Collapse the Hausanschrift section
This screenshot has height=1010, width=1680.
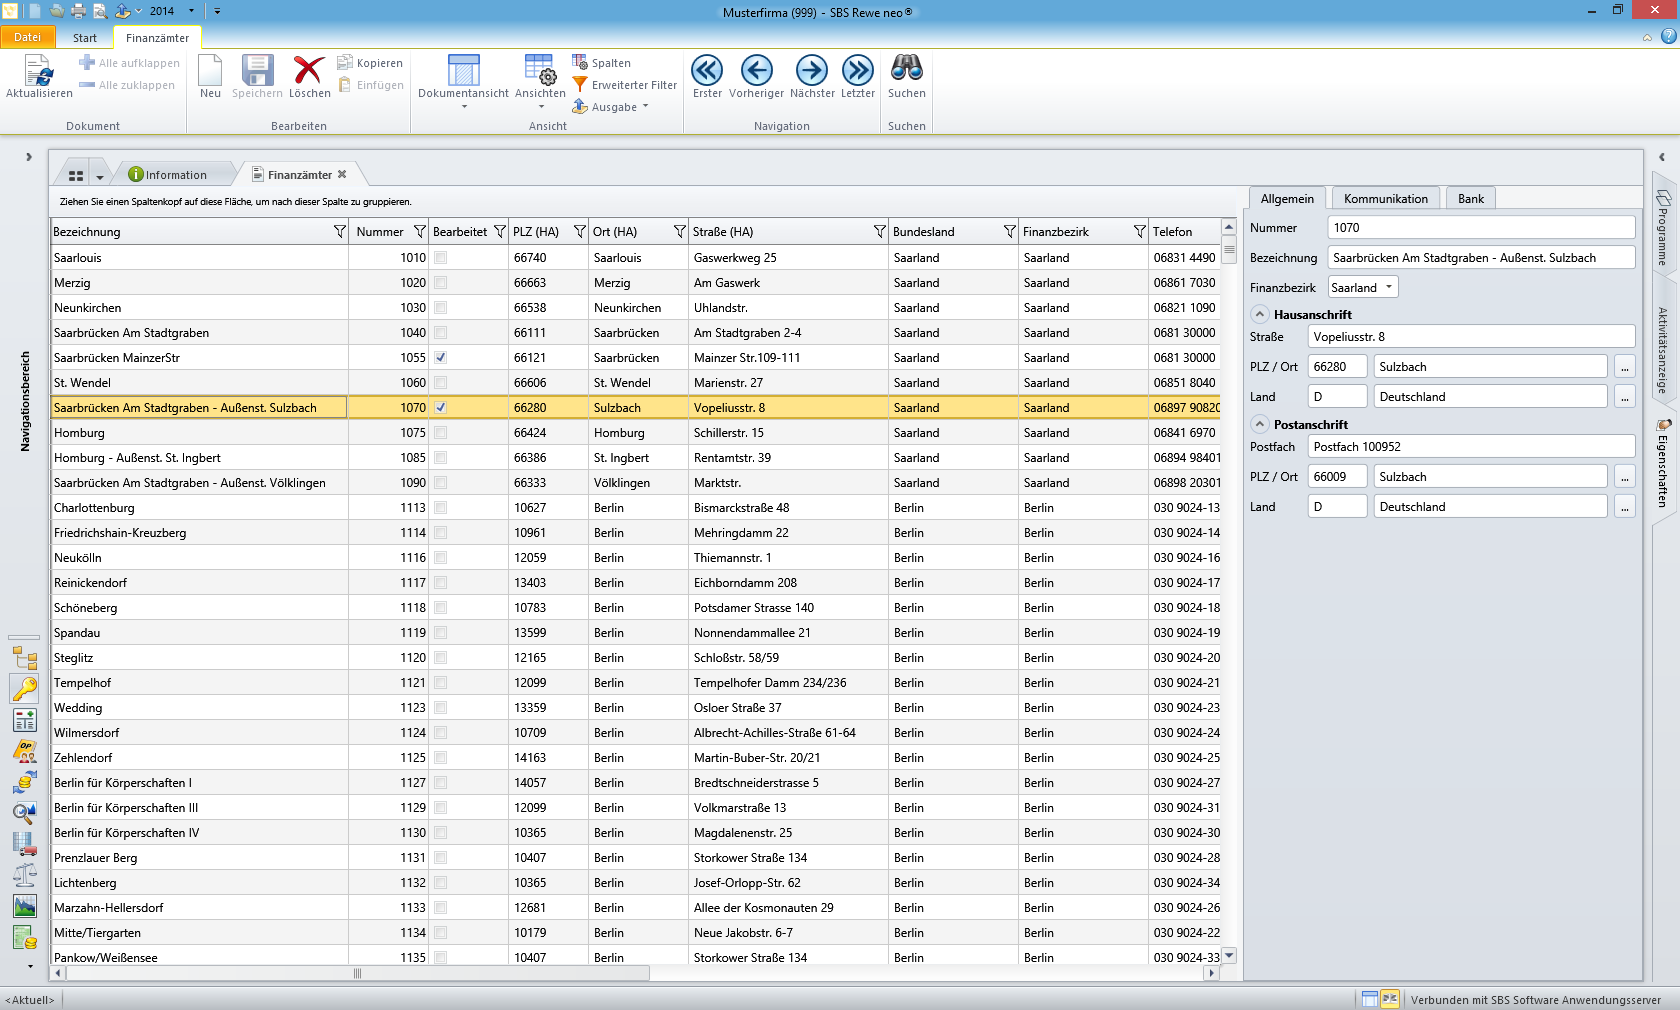coord(1260,314)
